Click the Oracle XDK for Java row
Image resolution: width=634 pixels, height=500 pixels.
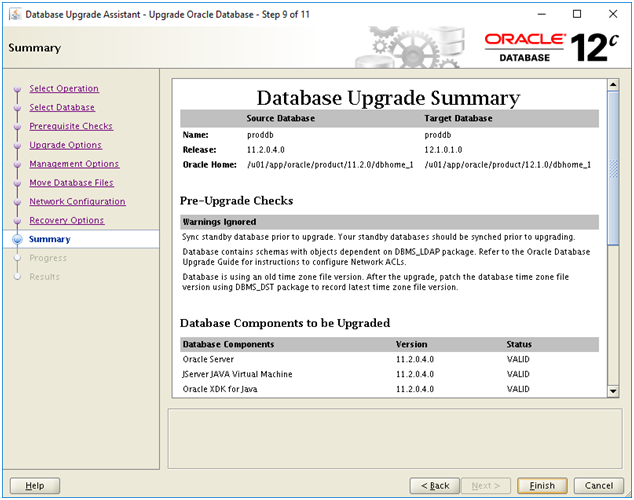[389, 389]
